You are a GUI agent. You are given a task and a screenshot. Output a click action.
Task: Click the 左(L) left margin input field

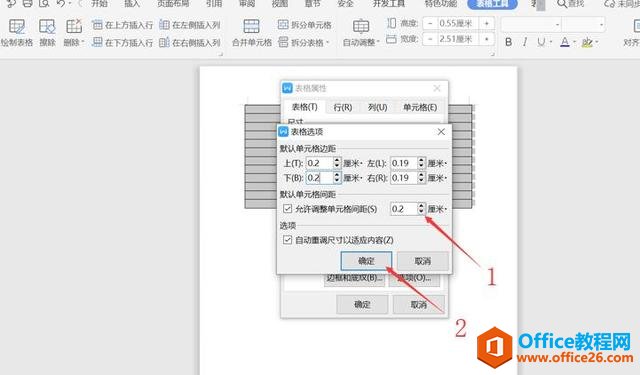tap(404, 163)
